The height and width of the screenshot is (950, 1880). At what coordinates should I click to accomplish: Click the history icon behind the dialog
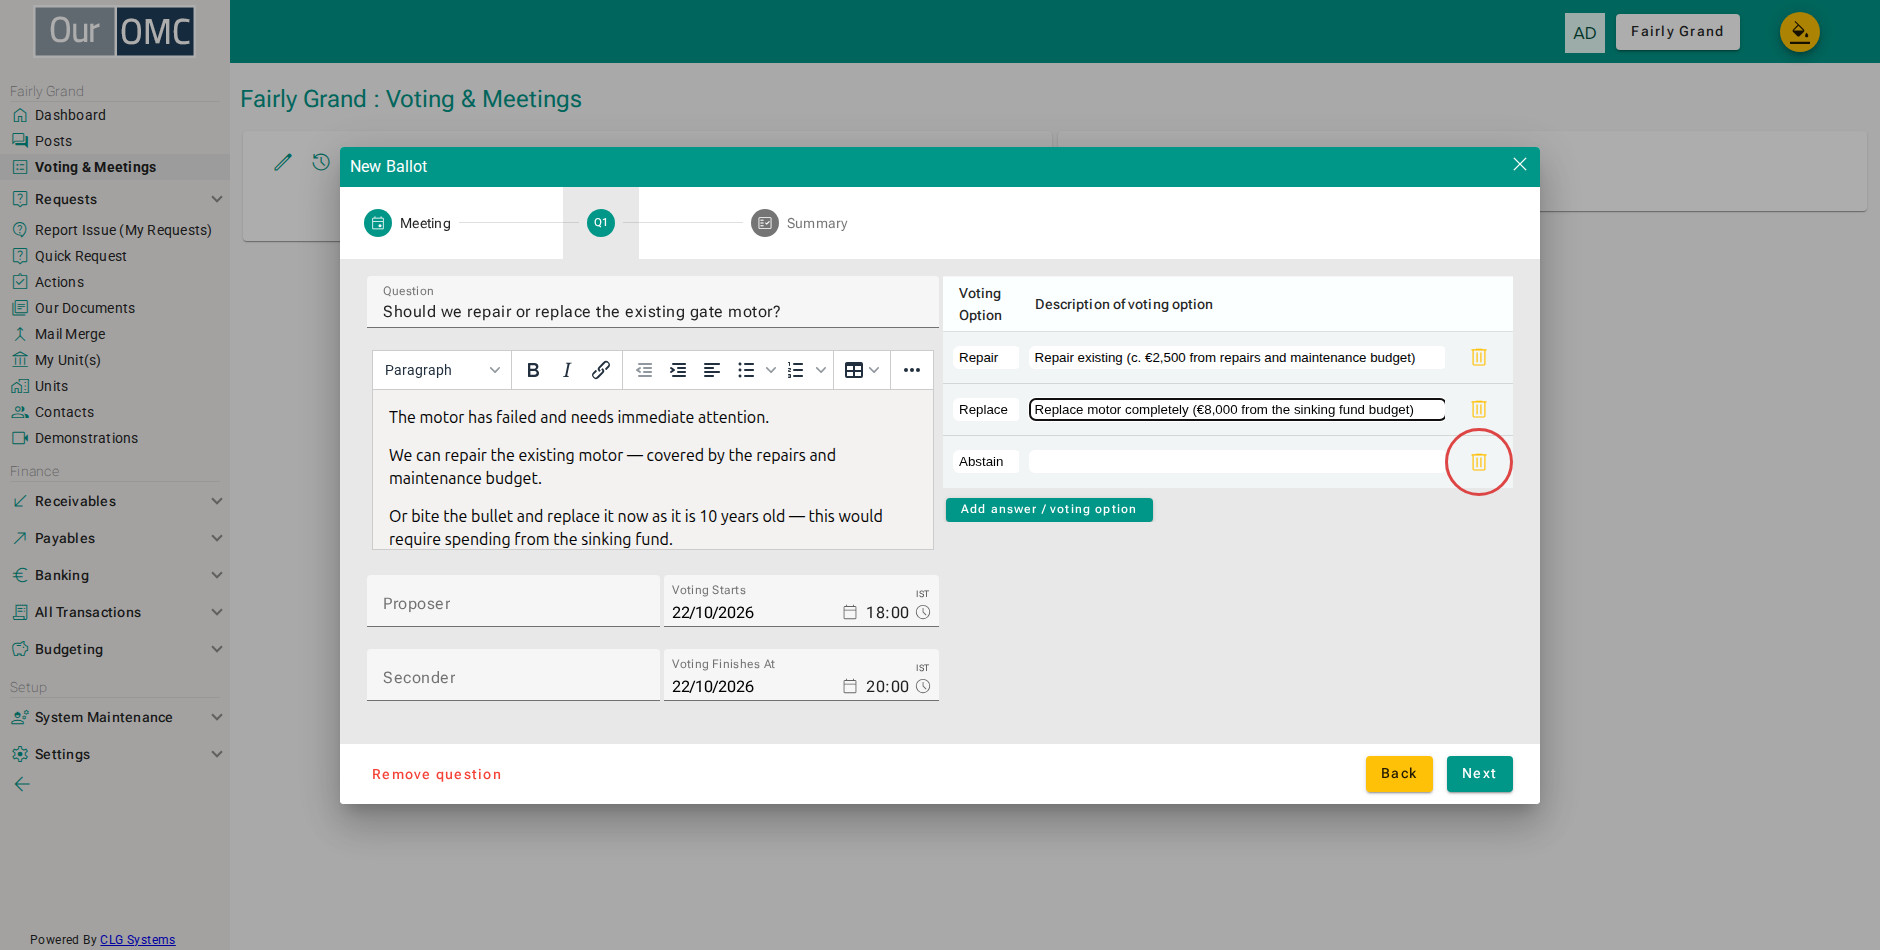pyautogui.click(x=321, y=162)
